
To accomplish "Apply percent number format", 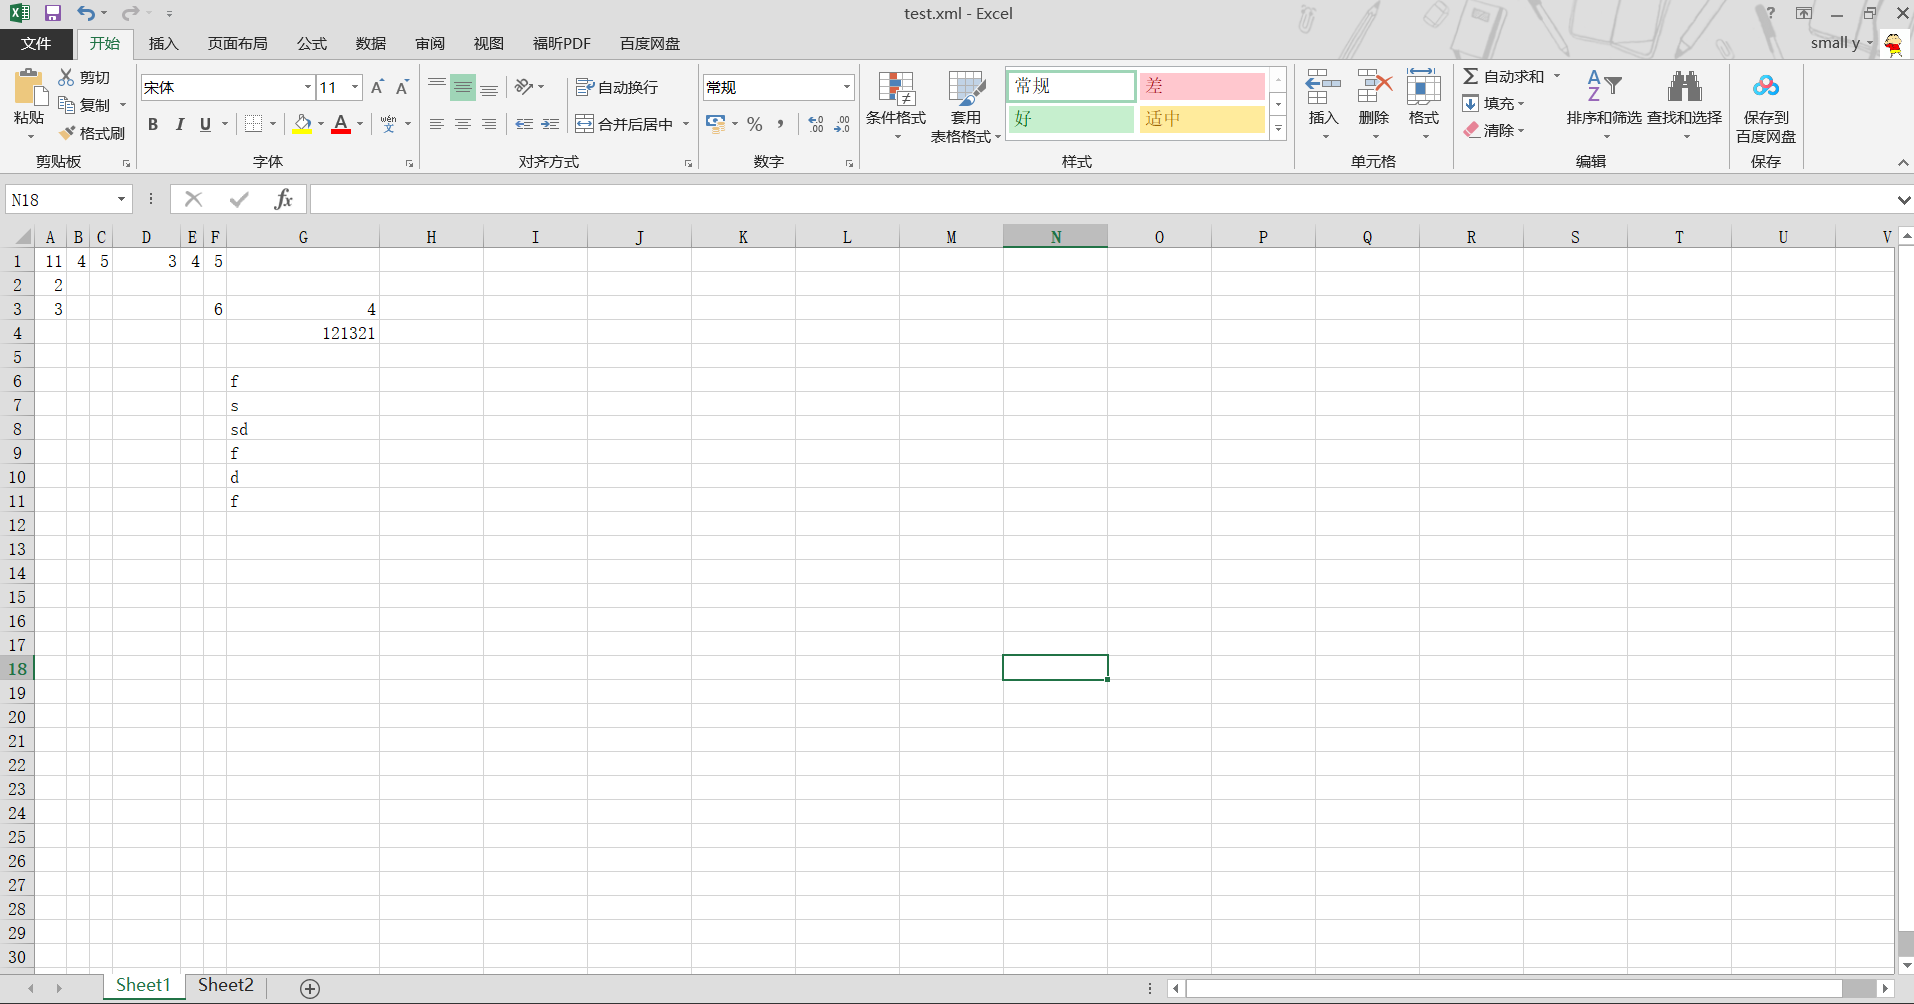I will pos(755,124).
